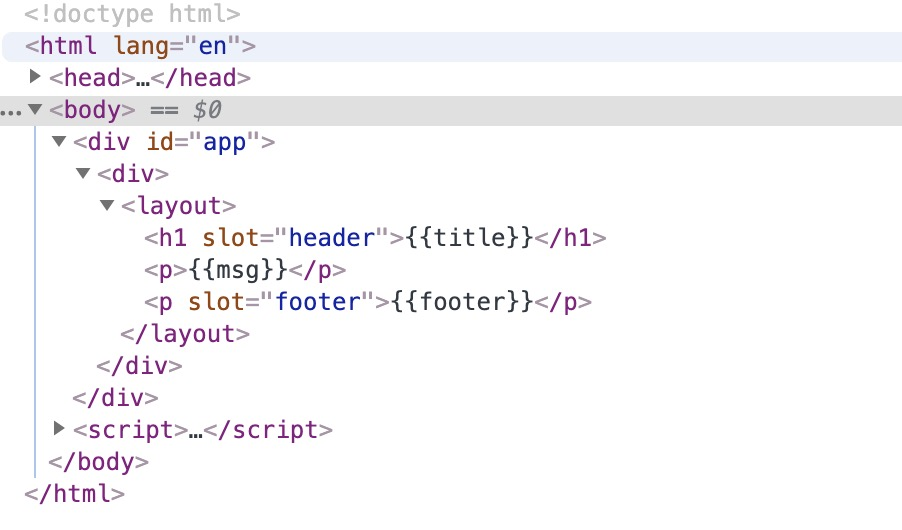This screenshot has width=902, height=530.
Task: Collapse the div id="app" node arrow
Action: tap(59, 141)
